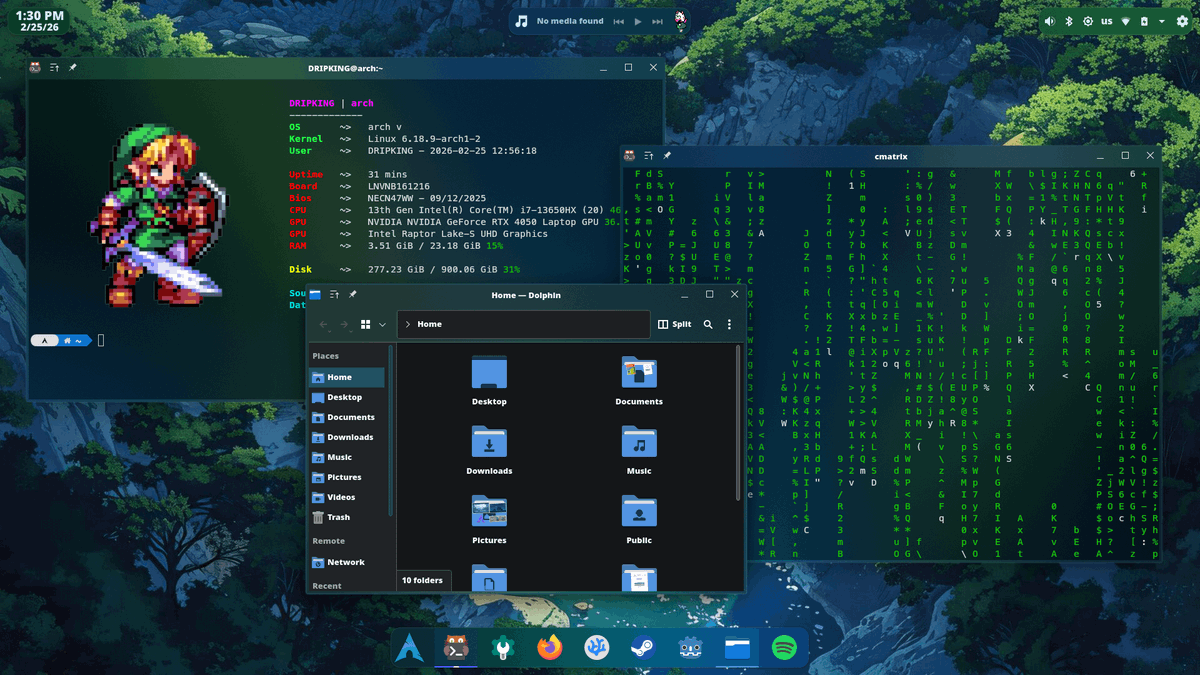Click the Places panel scrollbar in Dolphin
Screen dimensions: 1200x675
[390, 432]
